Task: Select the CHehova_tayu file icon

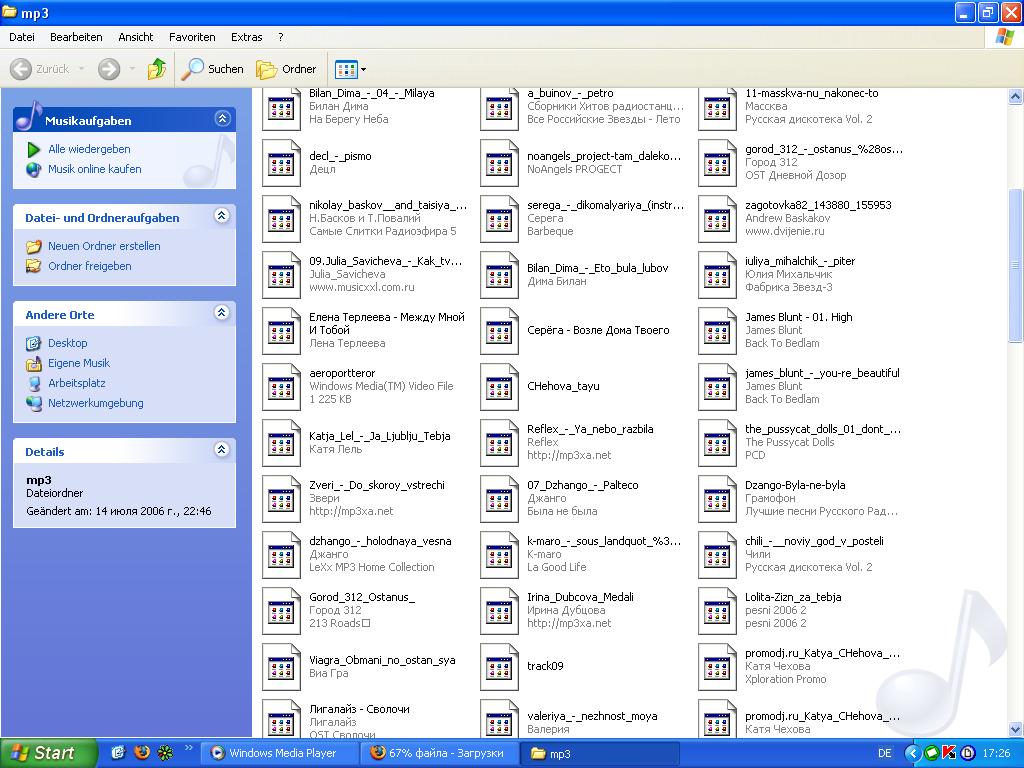Action: [500, 387]
